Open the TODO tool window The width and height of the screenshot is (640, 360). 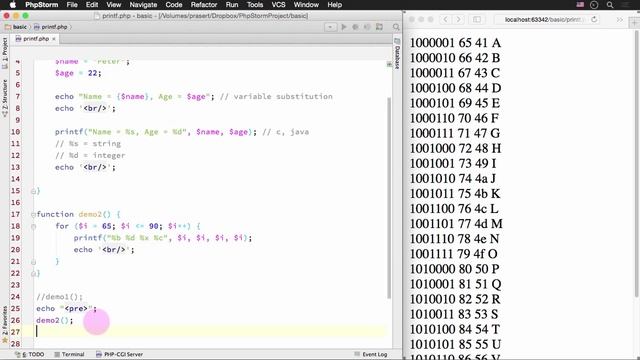tap(29, 354)
